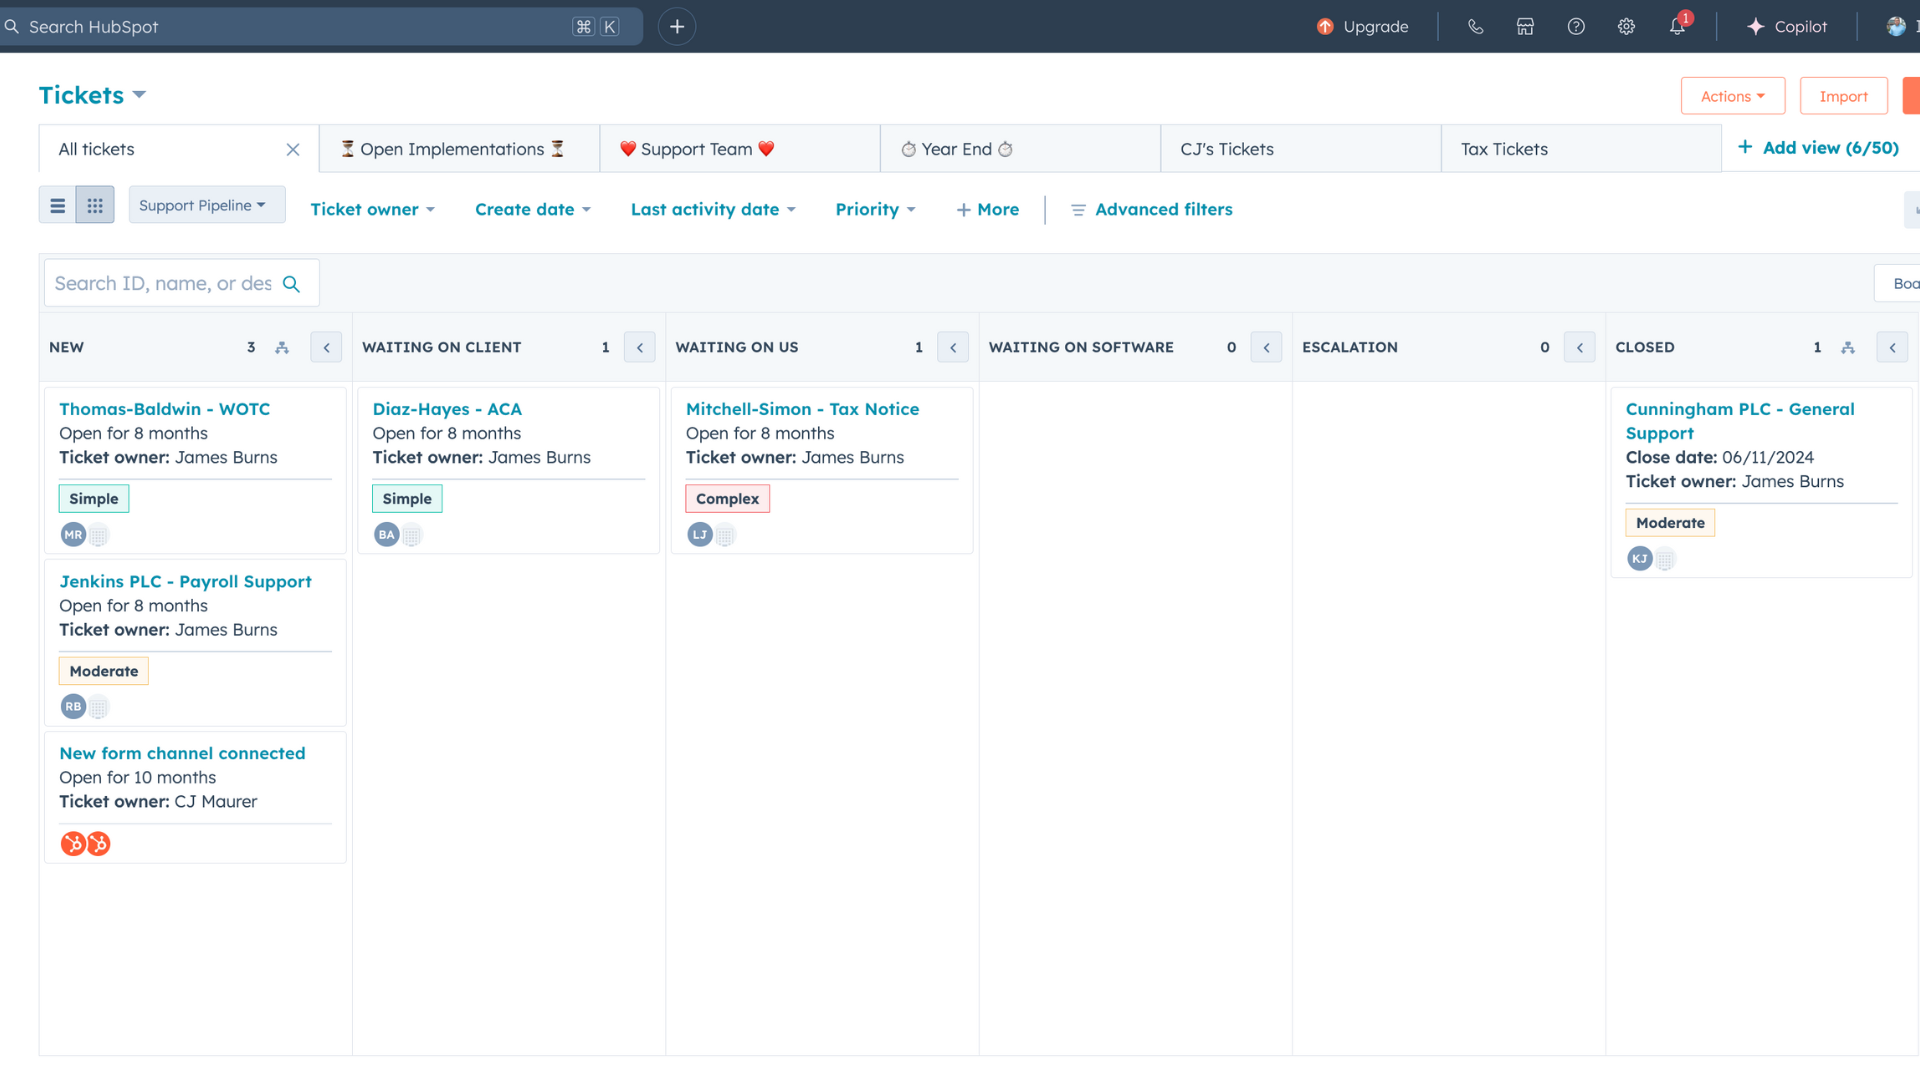Open the help question mark icon
Image resolution: width=1920 pixels, height=1080 pixels.
[1576, 27]
